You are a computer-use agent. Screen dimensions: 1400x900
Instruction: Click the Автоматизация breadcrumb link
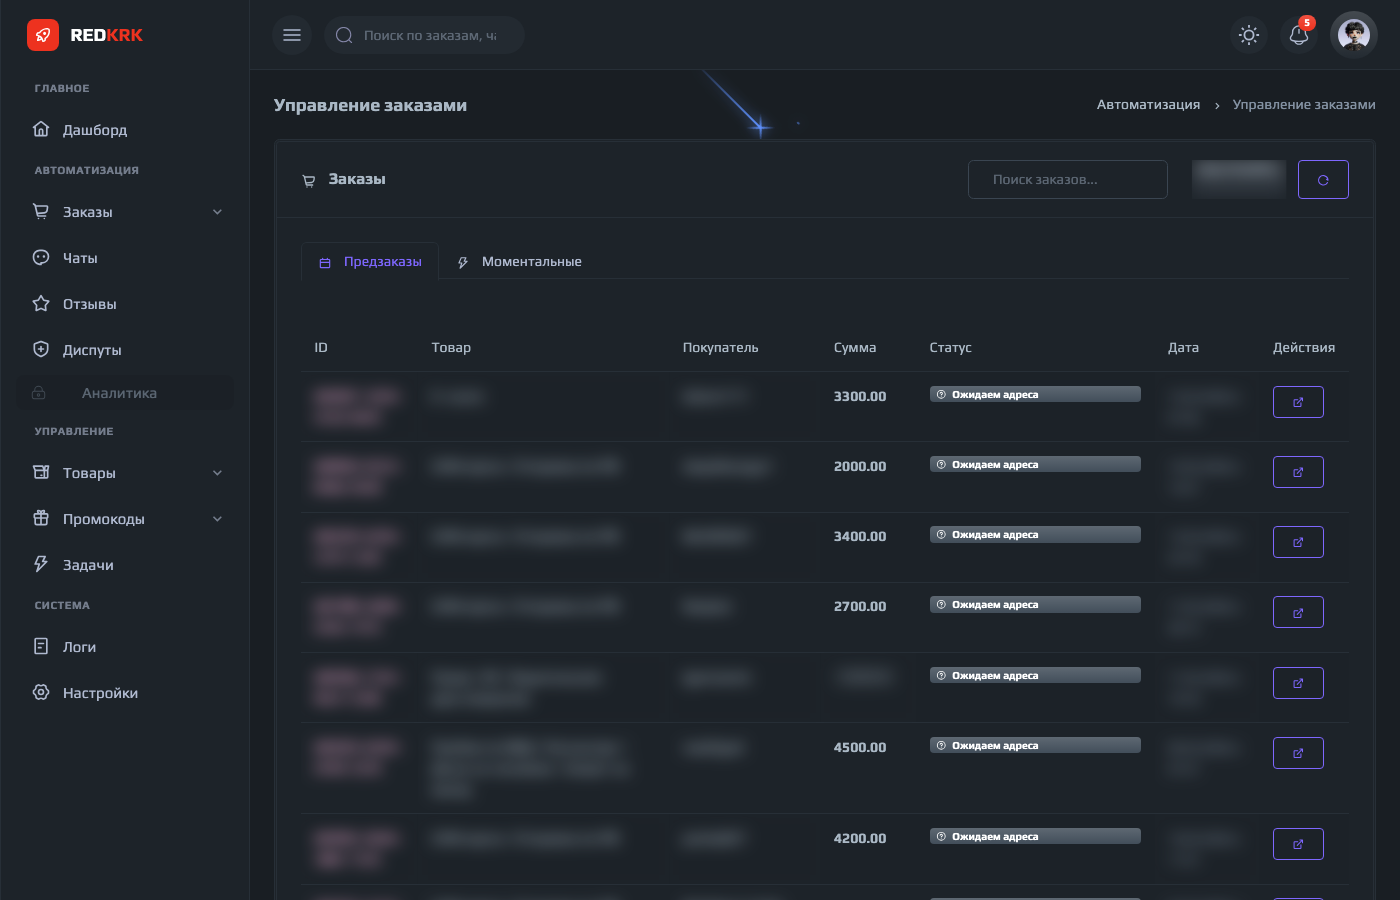coord(1148,105)
